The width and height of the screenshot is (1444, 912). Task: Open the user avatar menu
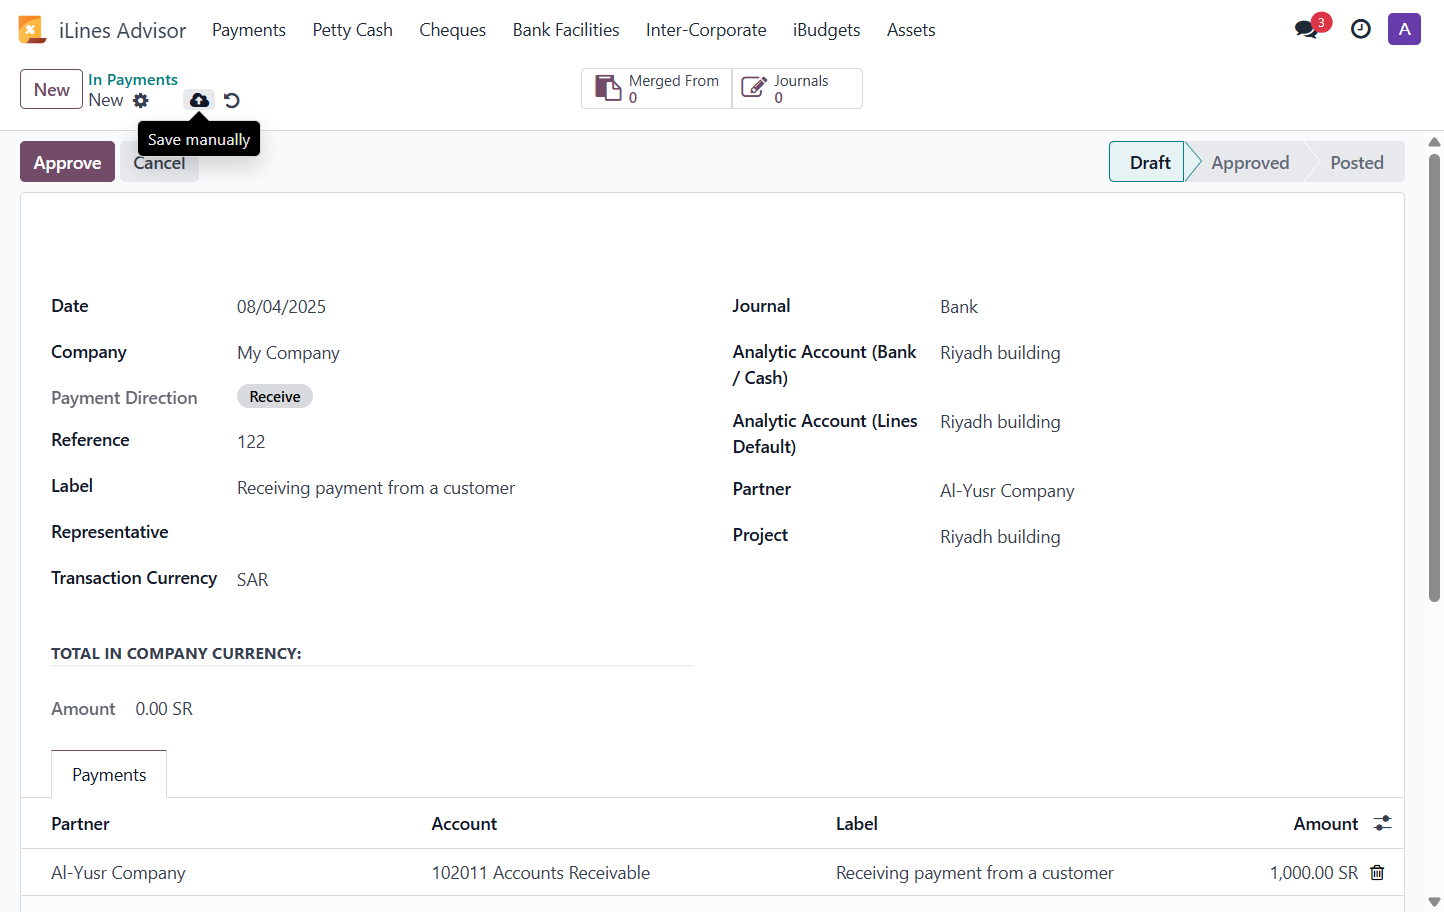pyautogui.click(x=1404, y=29)
